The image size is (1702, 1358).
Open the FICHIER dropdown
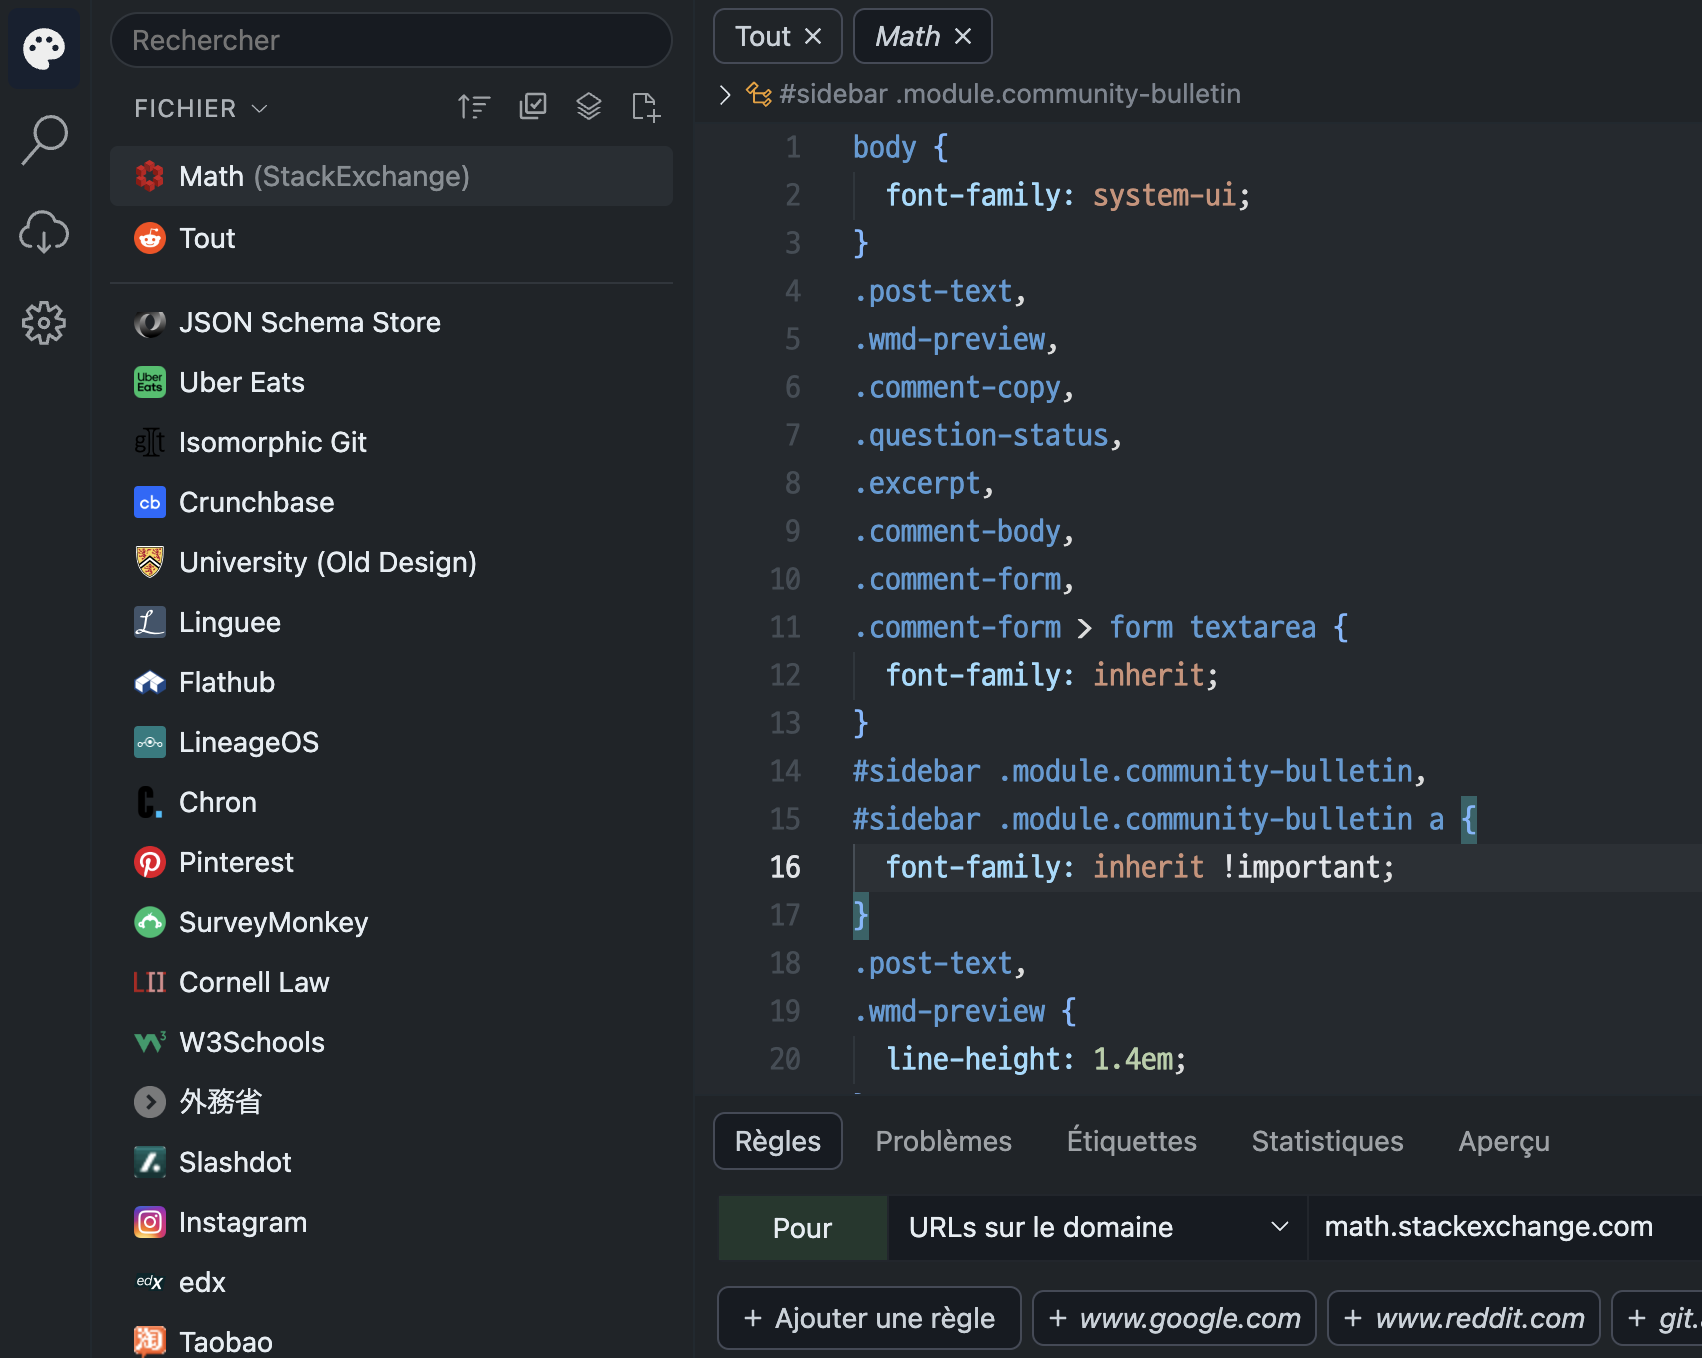coord(201,108)
